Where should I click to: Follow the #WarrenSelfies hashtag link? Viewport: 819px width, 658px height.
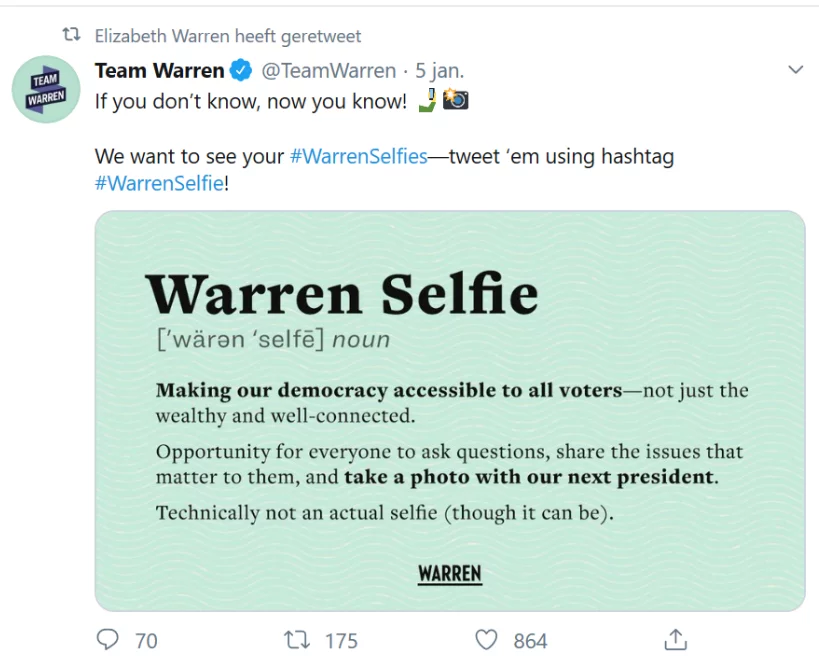[x=358, y=157]
